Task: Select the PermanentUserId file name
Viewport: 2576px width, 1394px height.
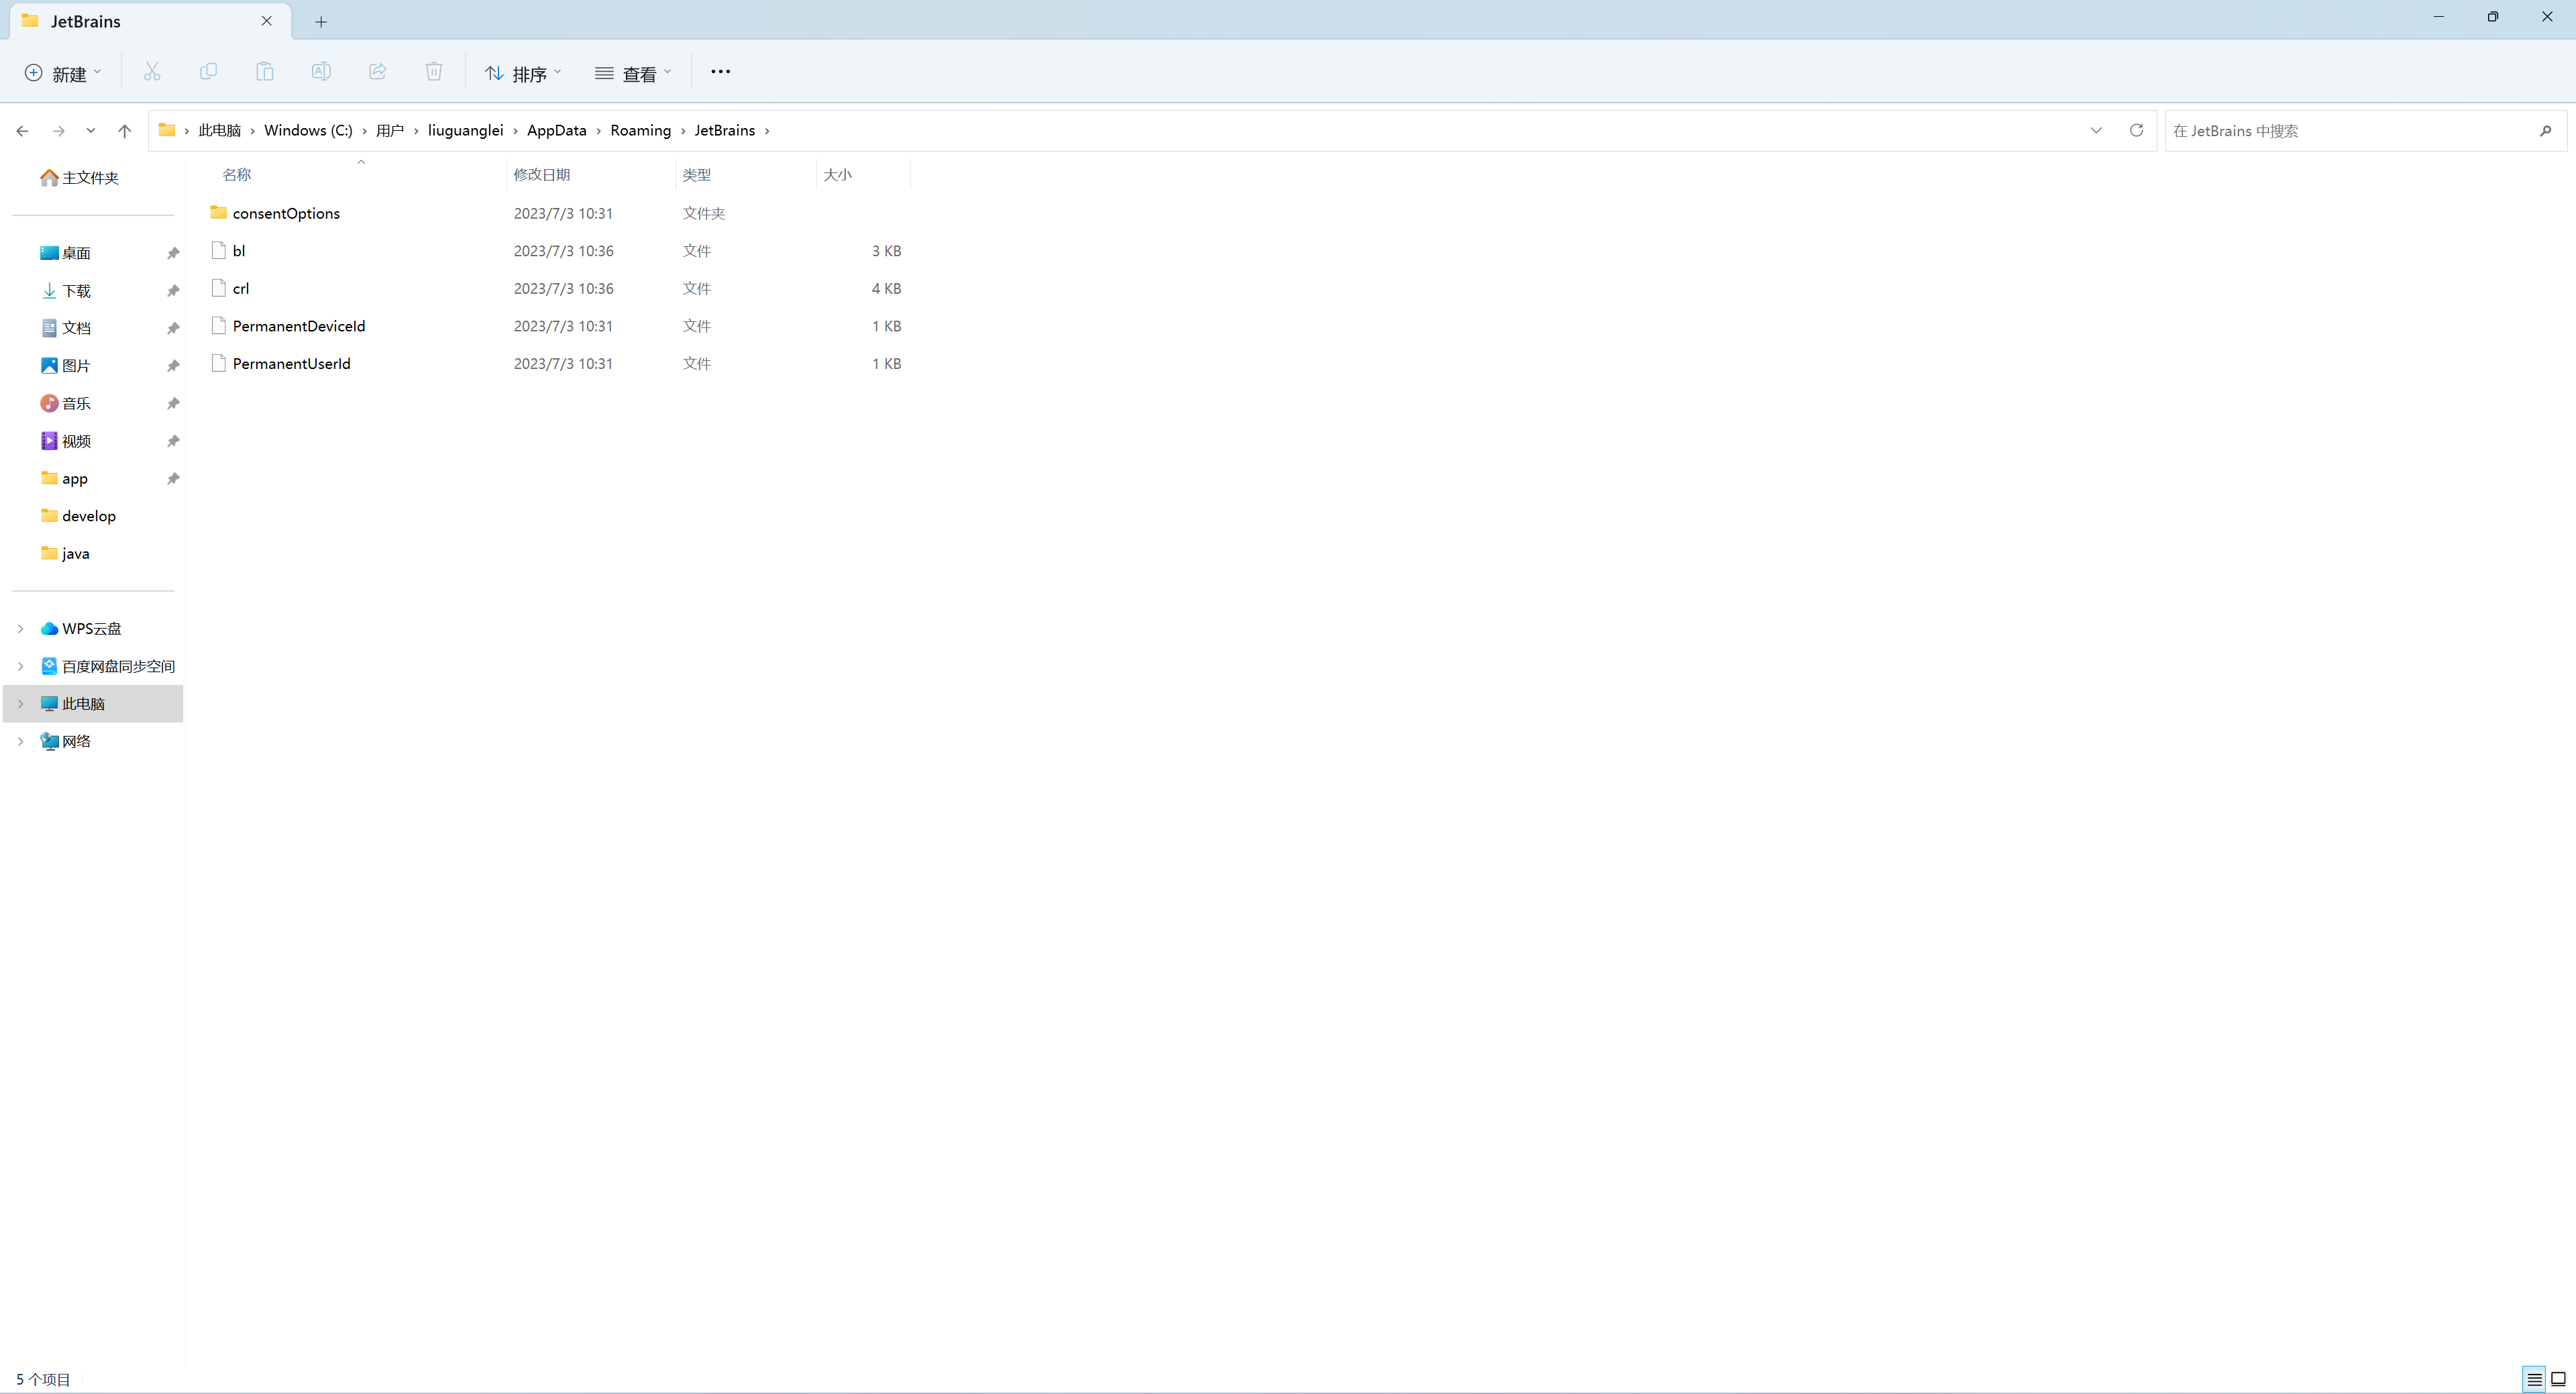Action: click(292, 363)
